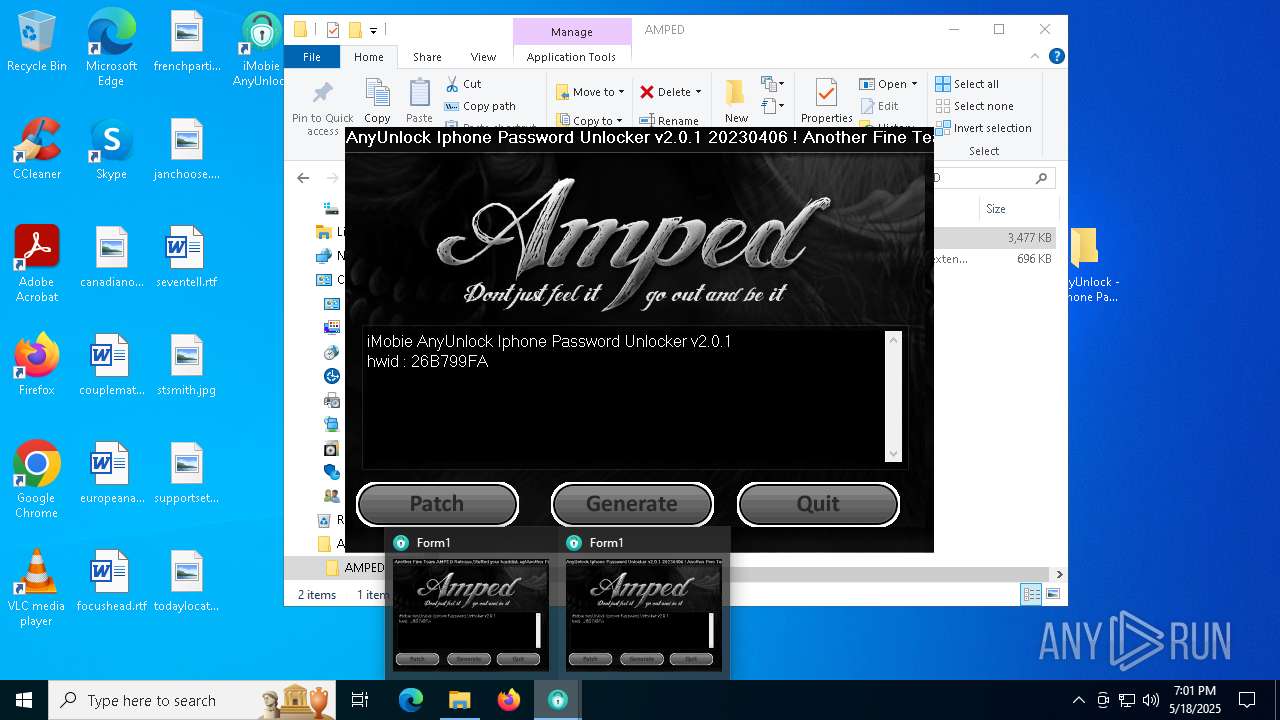This screenshot has width=1280, height=720.
Task: Open Recycle Bin desktop icon
Action: 37,42
